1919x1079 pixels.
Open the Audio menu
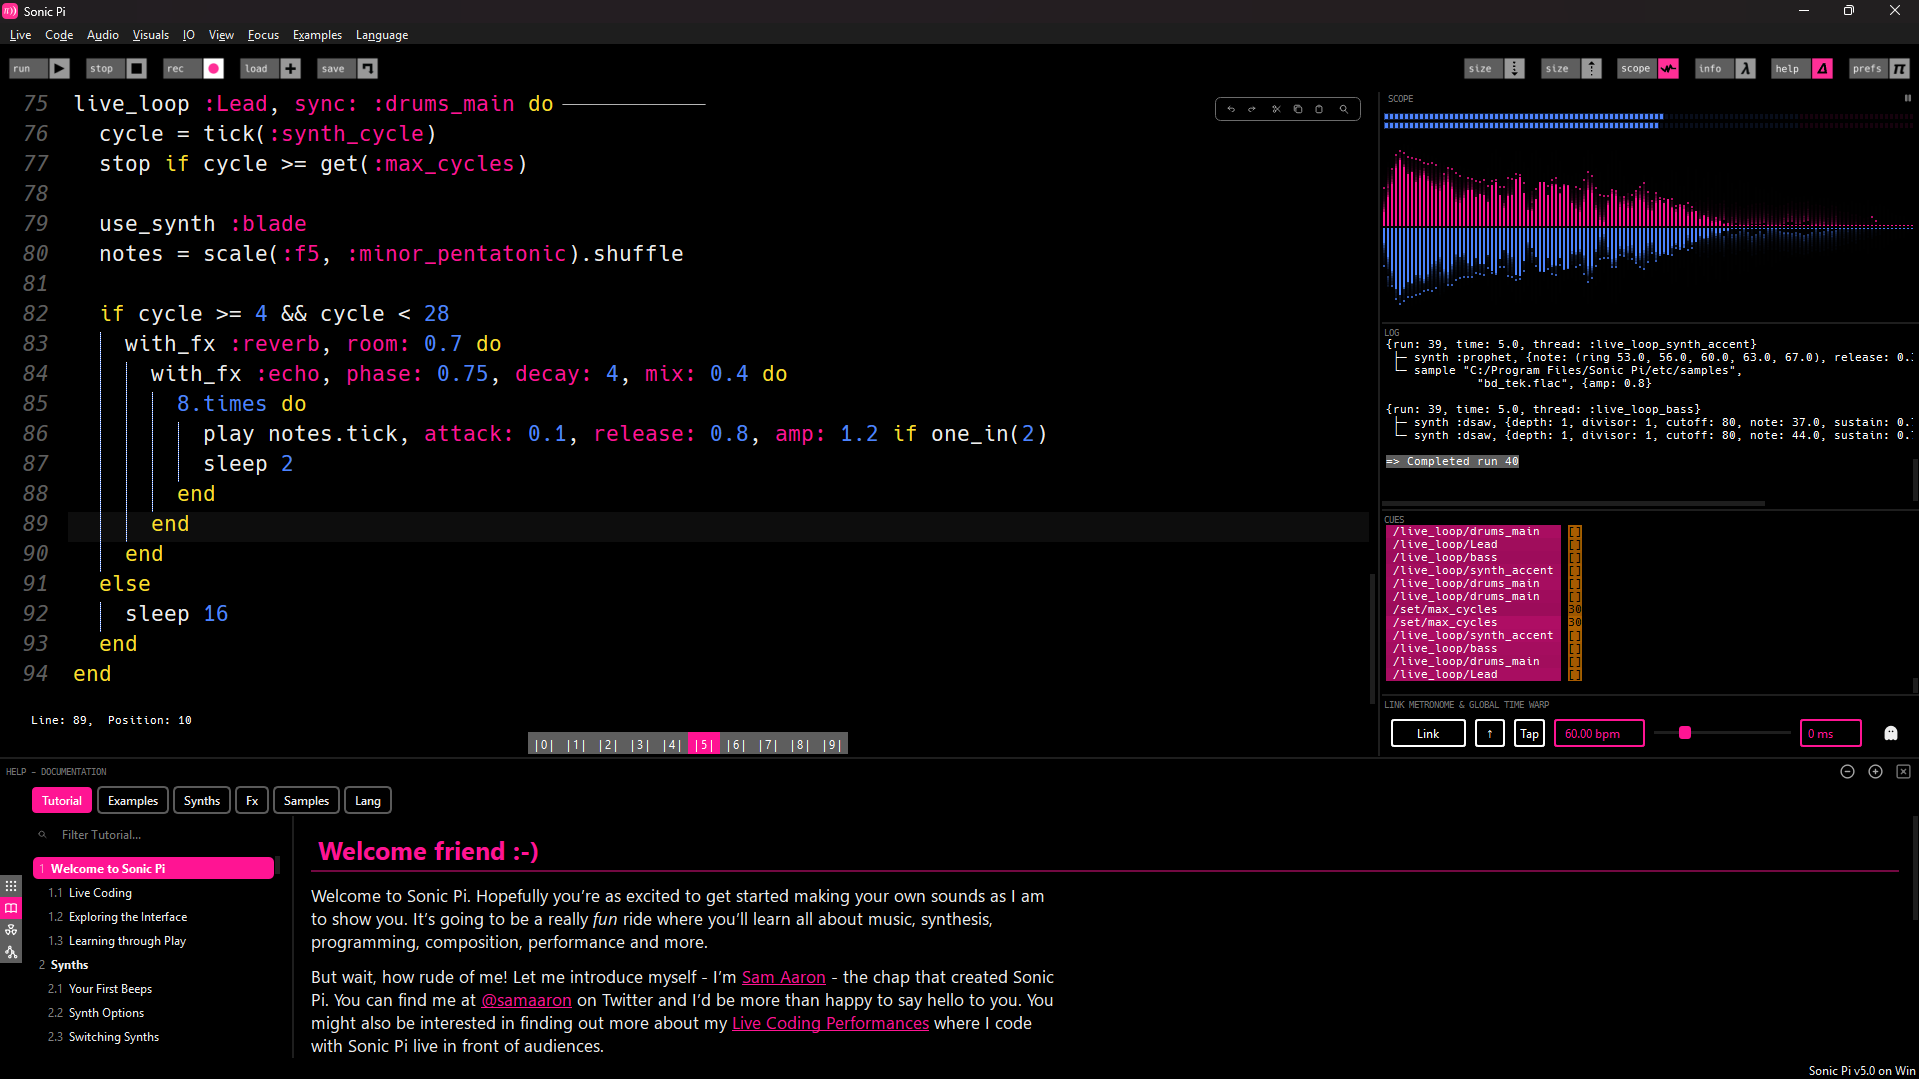click(x=102, y=35)
